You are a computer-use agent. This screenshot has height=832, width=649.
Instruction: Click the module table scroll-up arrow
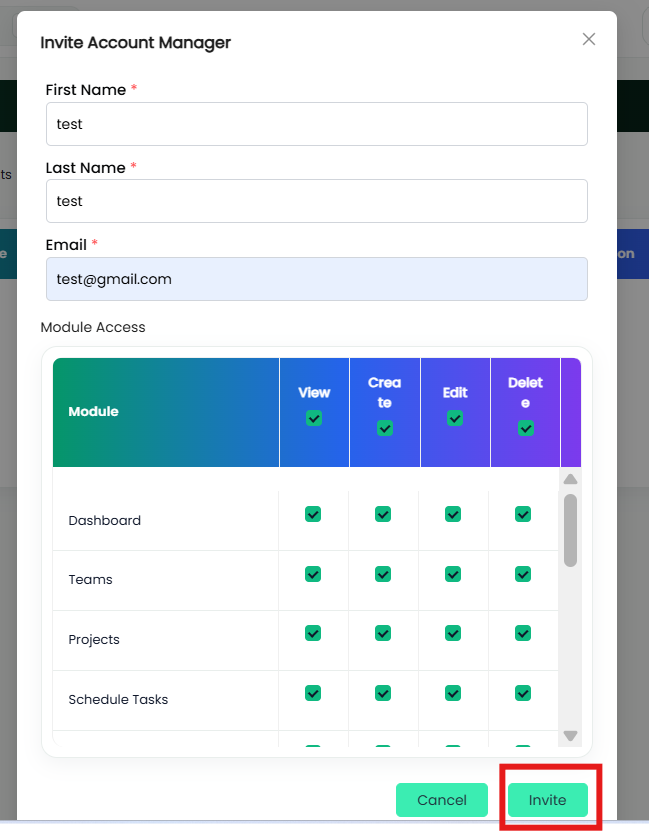coord(570,479)
